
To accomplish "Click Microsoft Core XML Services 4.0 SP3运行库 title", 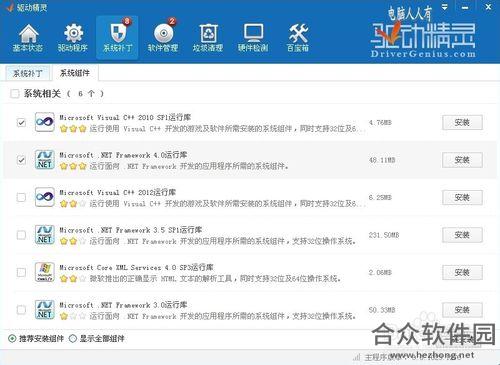I will 136,267.
